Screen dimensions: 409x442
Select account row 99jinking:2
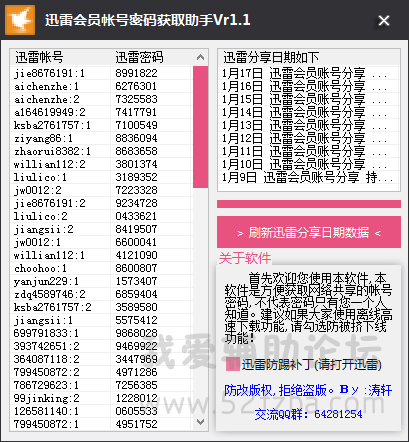pos(102,398)
